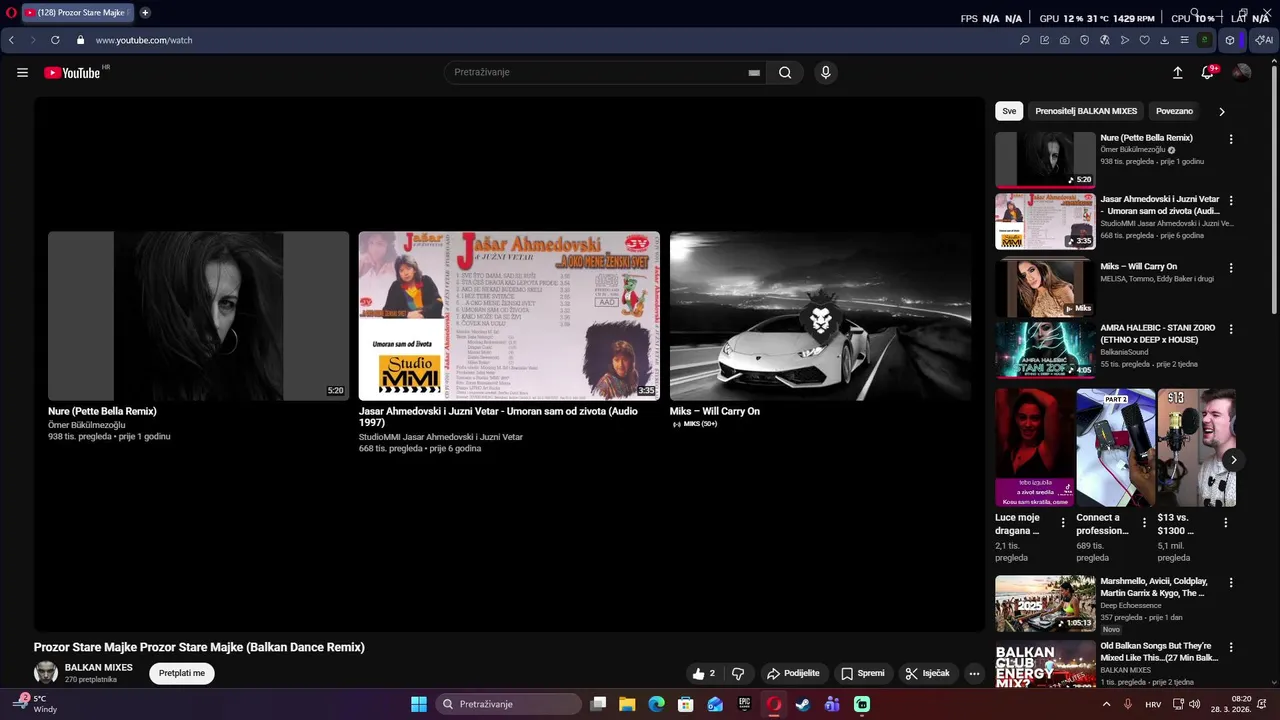Open Opera send/flow arrow icon
The height and width of the screenshot is (720, 1280).
pyautogui.click(x=1124, y=40)
